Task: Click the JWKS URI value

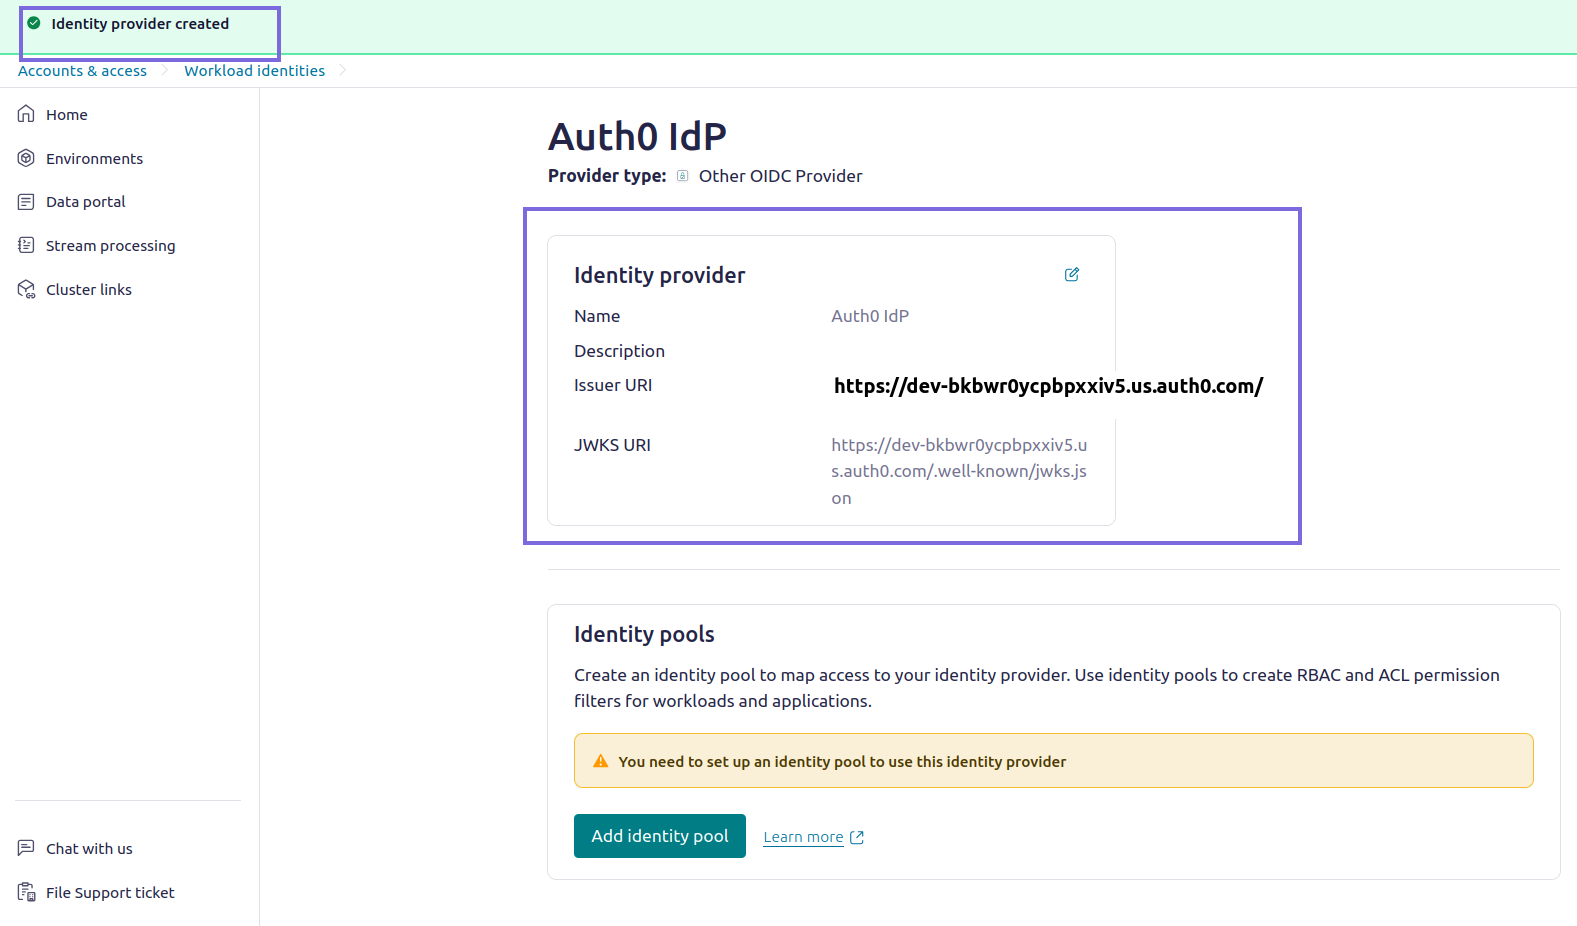Action: click(x=959, y=471)
